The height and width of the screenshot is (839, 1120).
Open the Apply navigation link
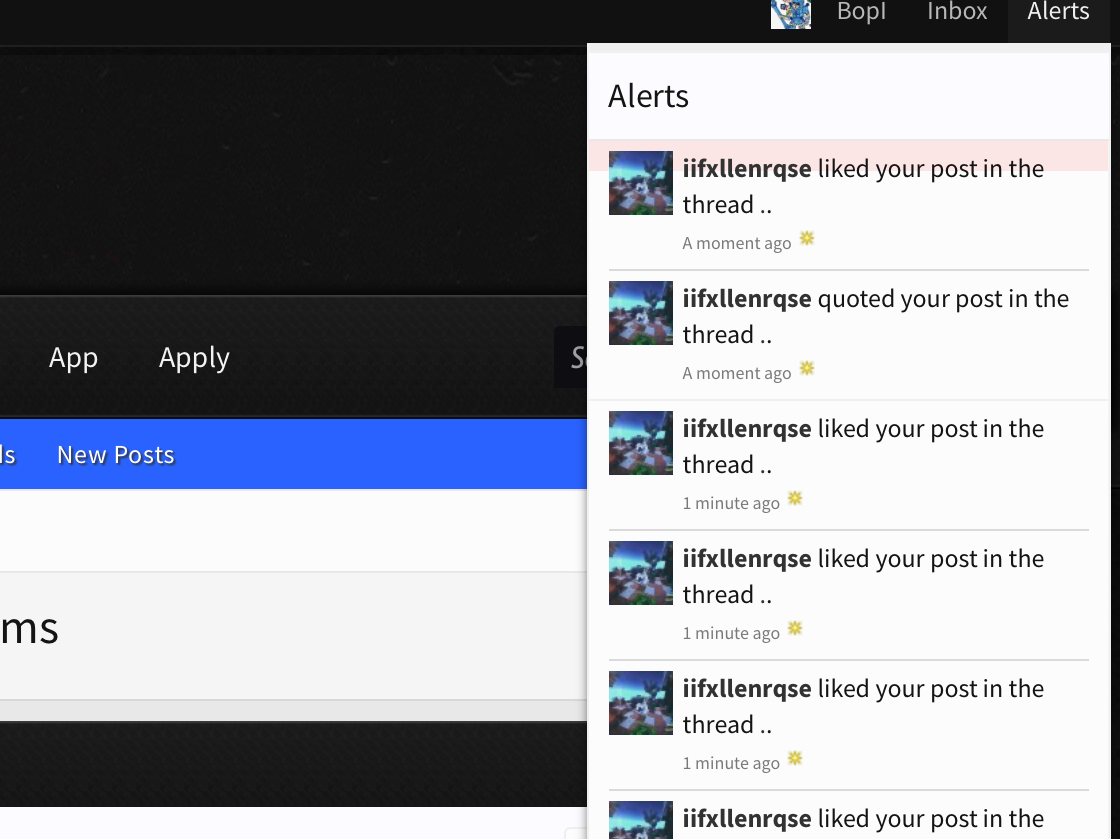point(194,358)
